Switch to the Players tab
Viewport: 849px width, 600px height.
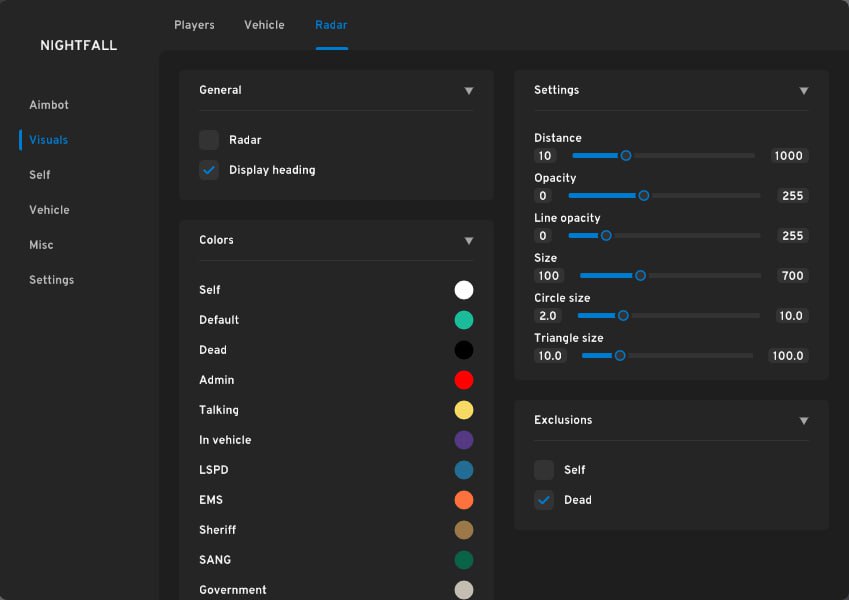click(x=194, y=25)
